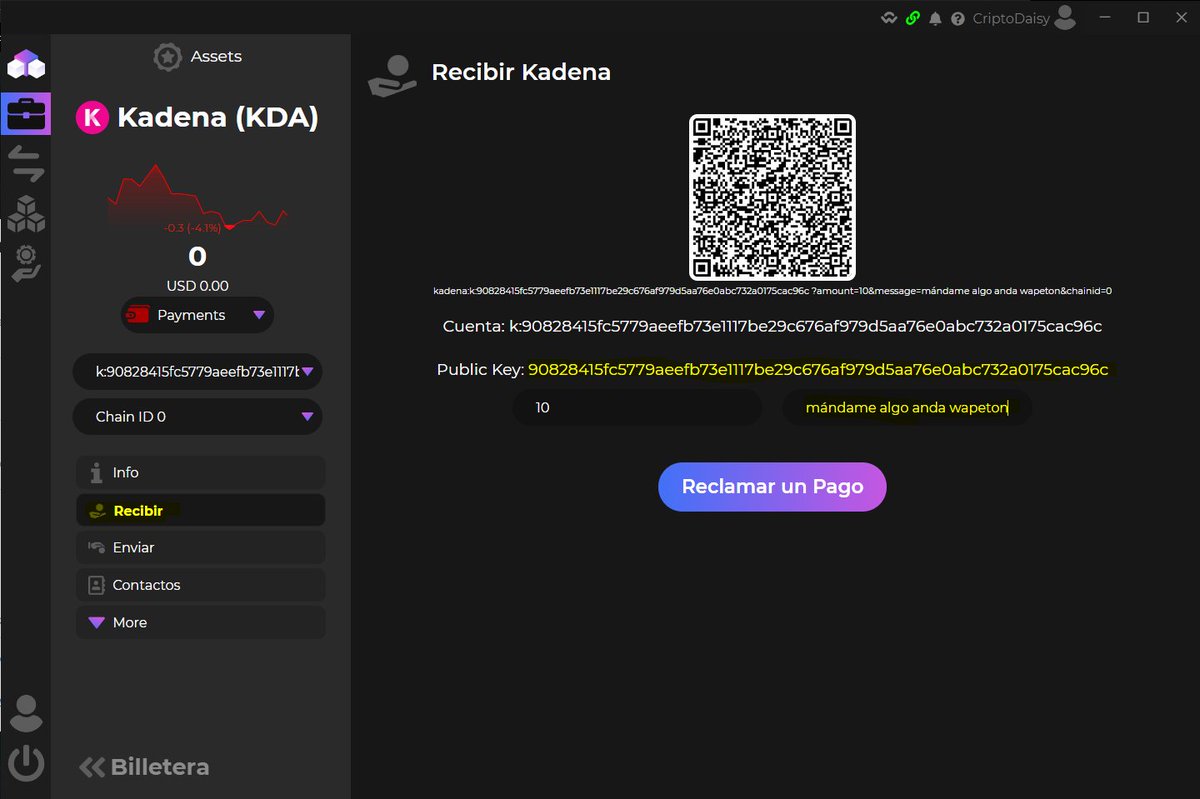
Task: Click the receive hand icon beside Recibir Kadena
Action: click(x=390, y=76)
